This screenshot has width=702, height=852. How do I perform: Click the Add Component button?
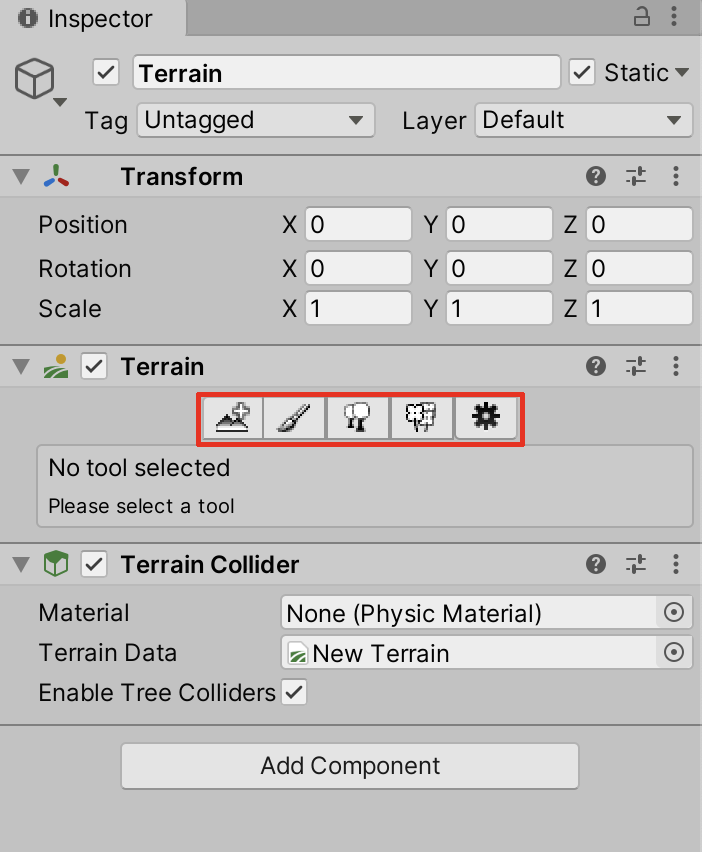pos(350,766)
